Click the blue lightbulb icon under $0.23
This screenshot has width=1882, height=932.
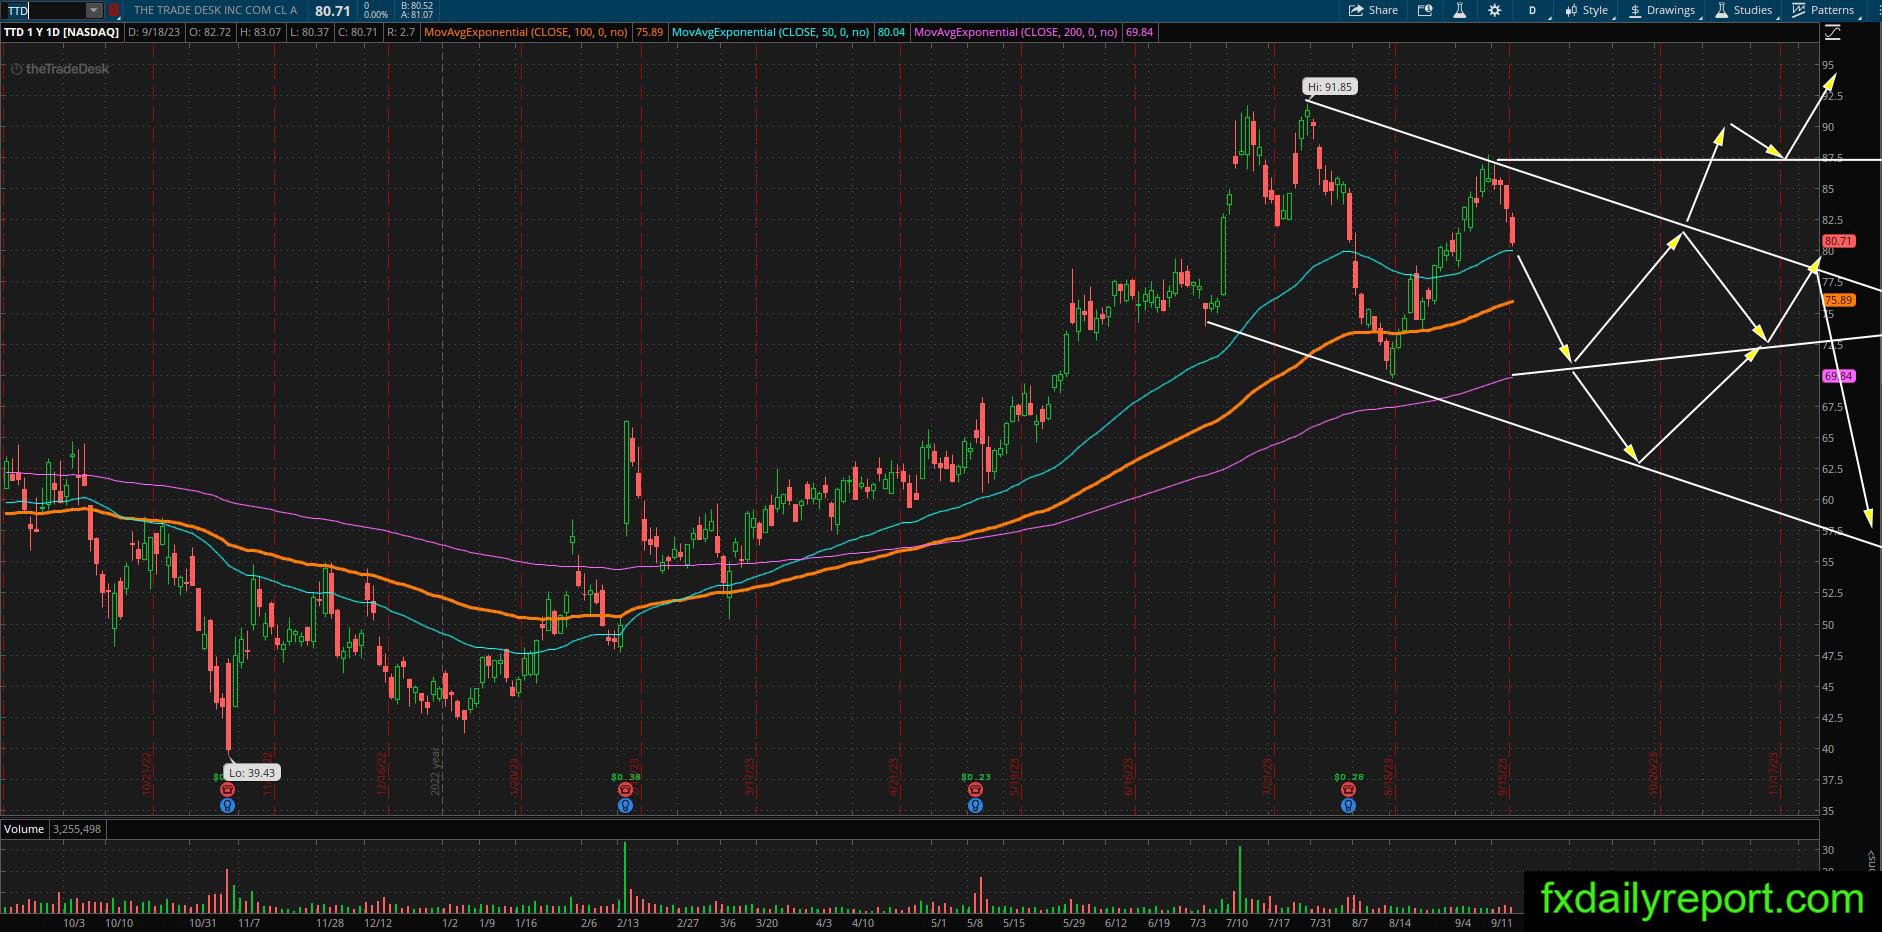pyautogui.click(x=975, y=805)
